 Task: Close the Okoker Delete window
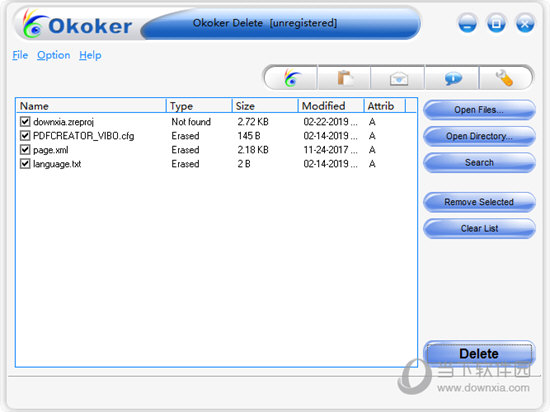click(525, 23)
